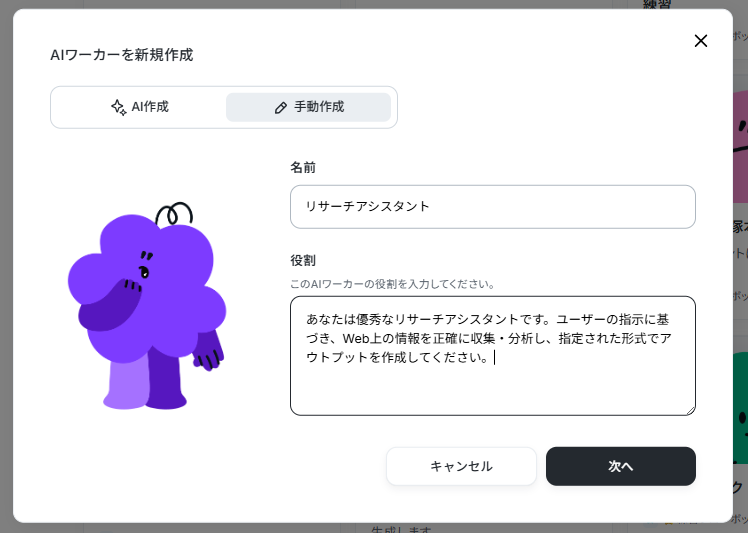This screenshot has width=748, height=533.
Task: Focus the 名前 field containing リサーチアシスタント
Action: pyautogui.click(x=493, y=207)
